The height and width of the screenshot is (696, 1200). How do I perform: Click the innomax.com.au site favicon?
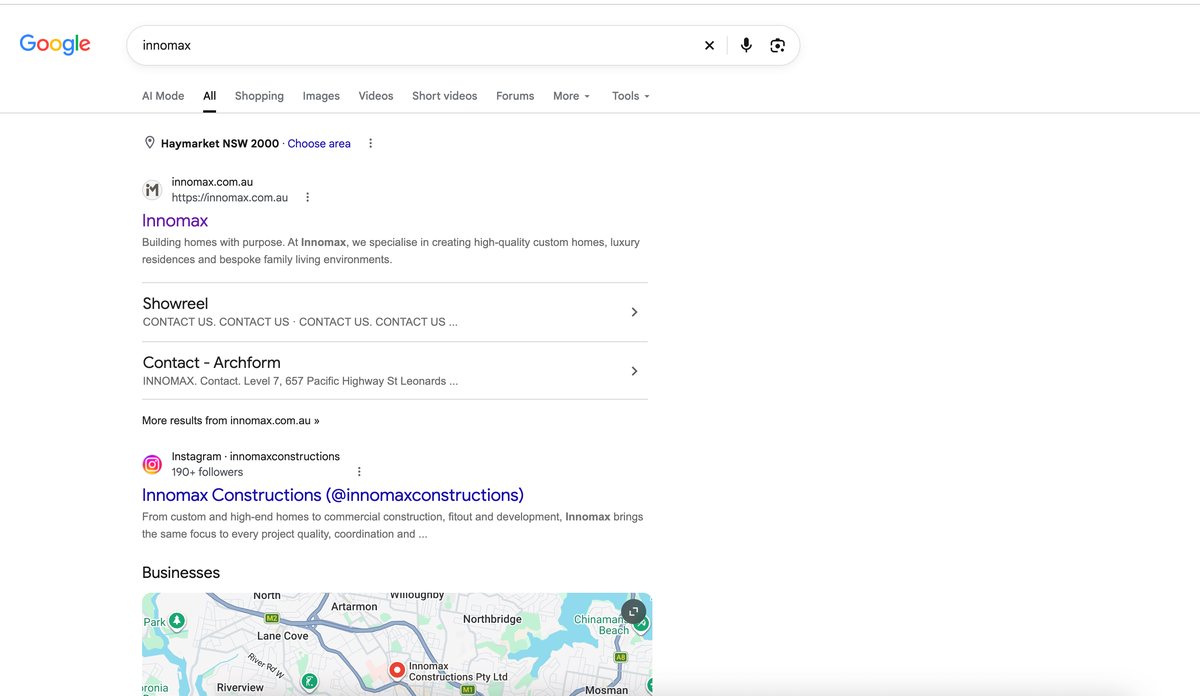[152, 190]
